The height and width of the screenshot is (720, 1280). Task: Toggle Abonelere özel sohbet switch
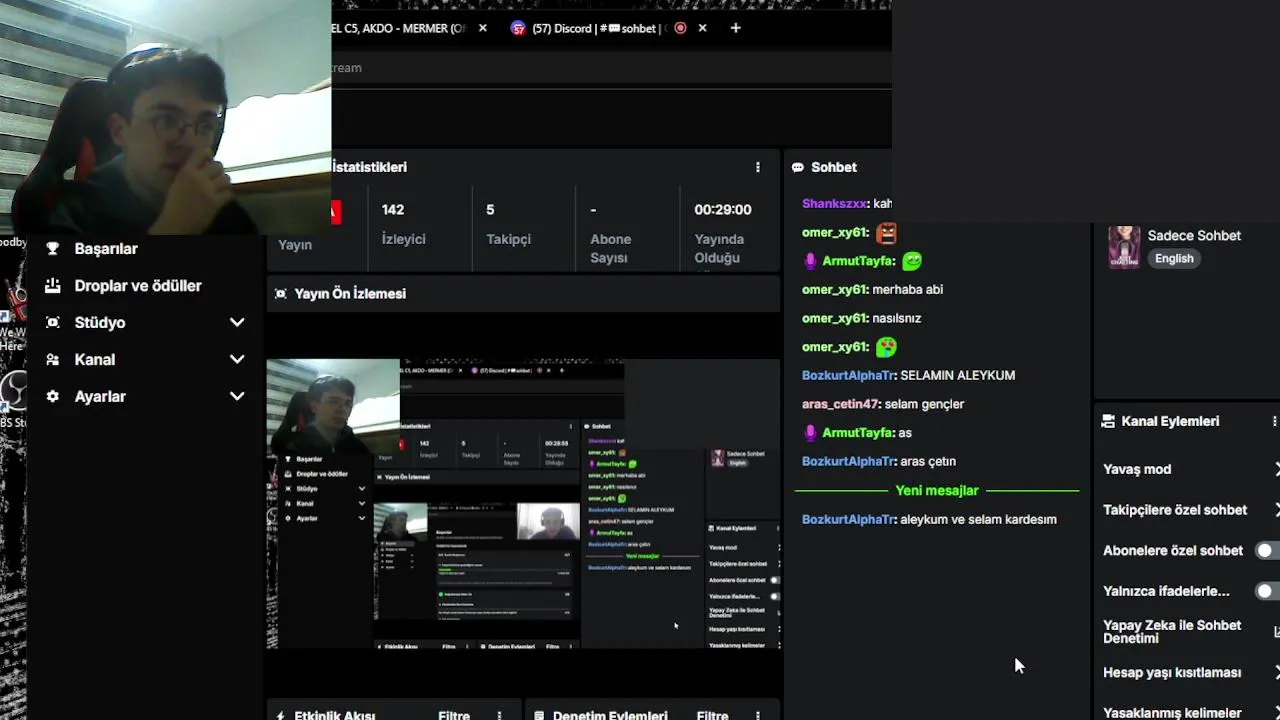coord(1268,550)
